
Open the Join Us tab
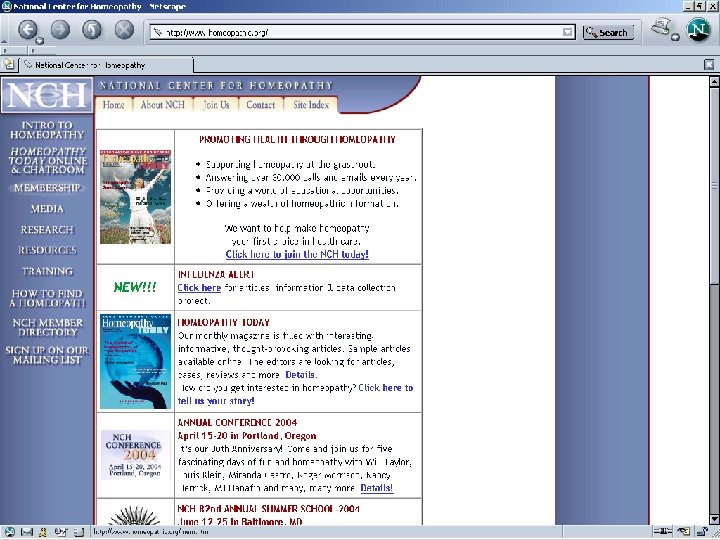coord(216,105)
